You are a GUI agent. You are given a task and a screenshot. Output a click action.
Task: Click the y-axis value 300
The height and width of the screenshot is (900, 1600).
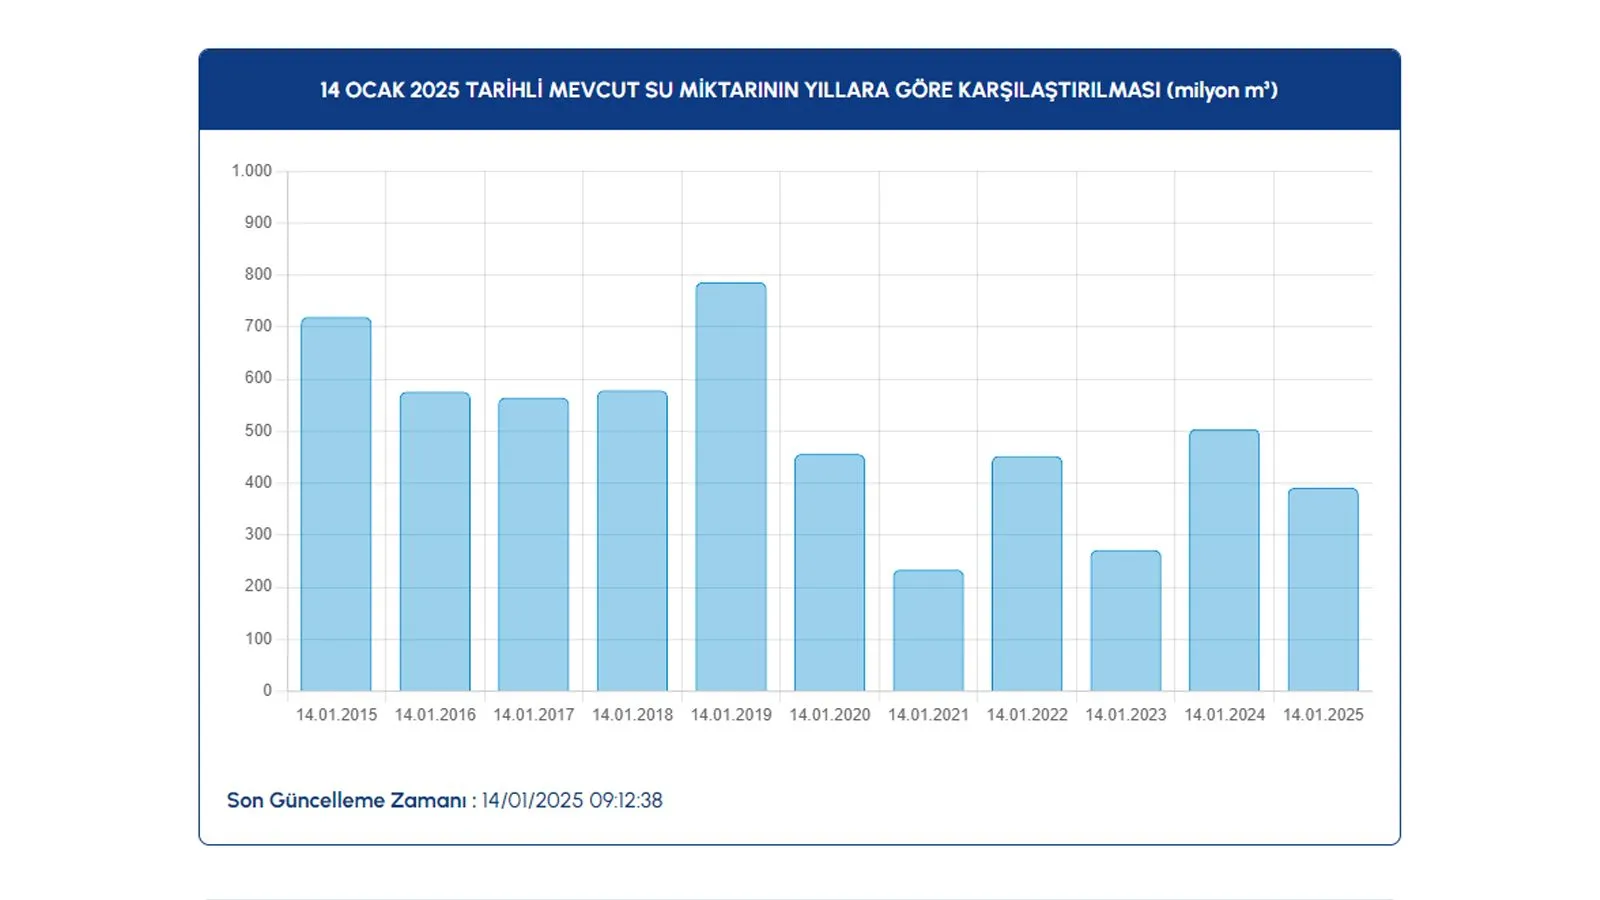pos(258,534)
